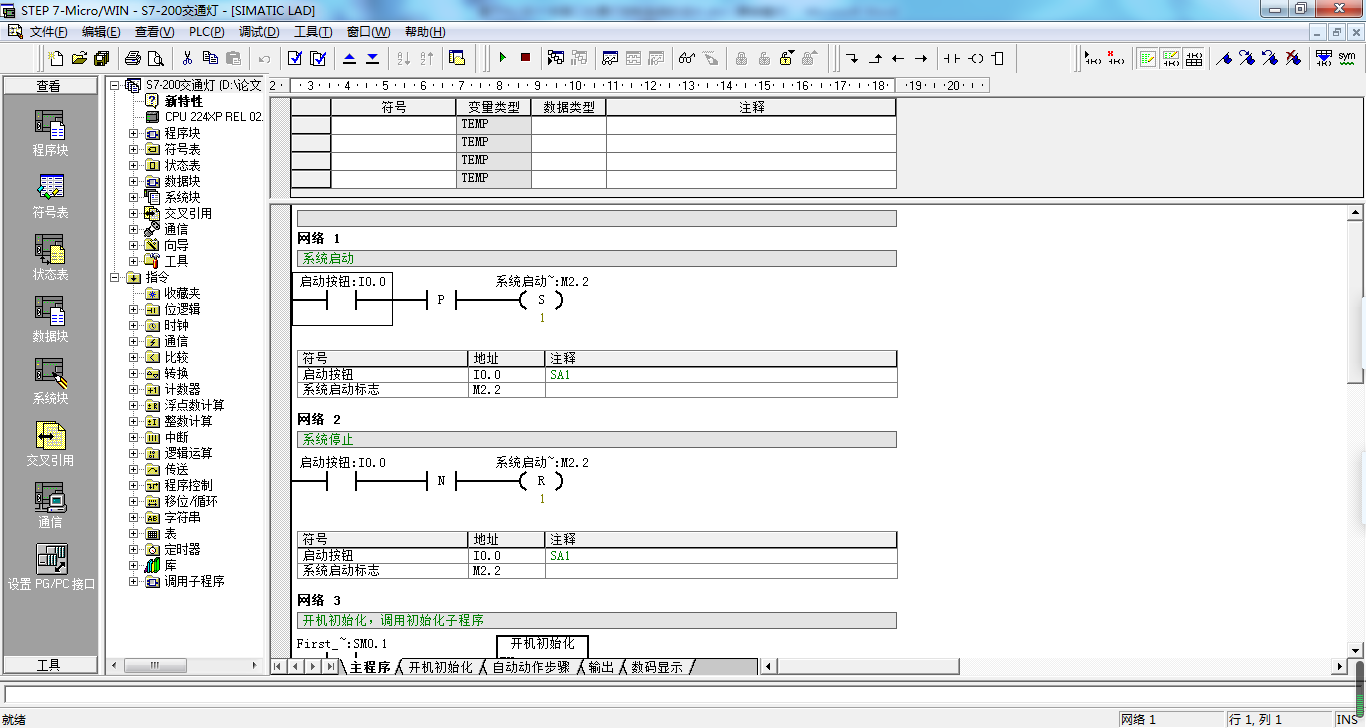This screenshot has width=1366, height=728.
Task: Open 数据块 from the left navigation bar
Action: (x=50, y=319)
